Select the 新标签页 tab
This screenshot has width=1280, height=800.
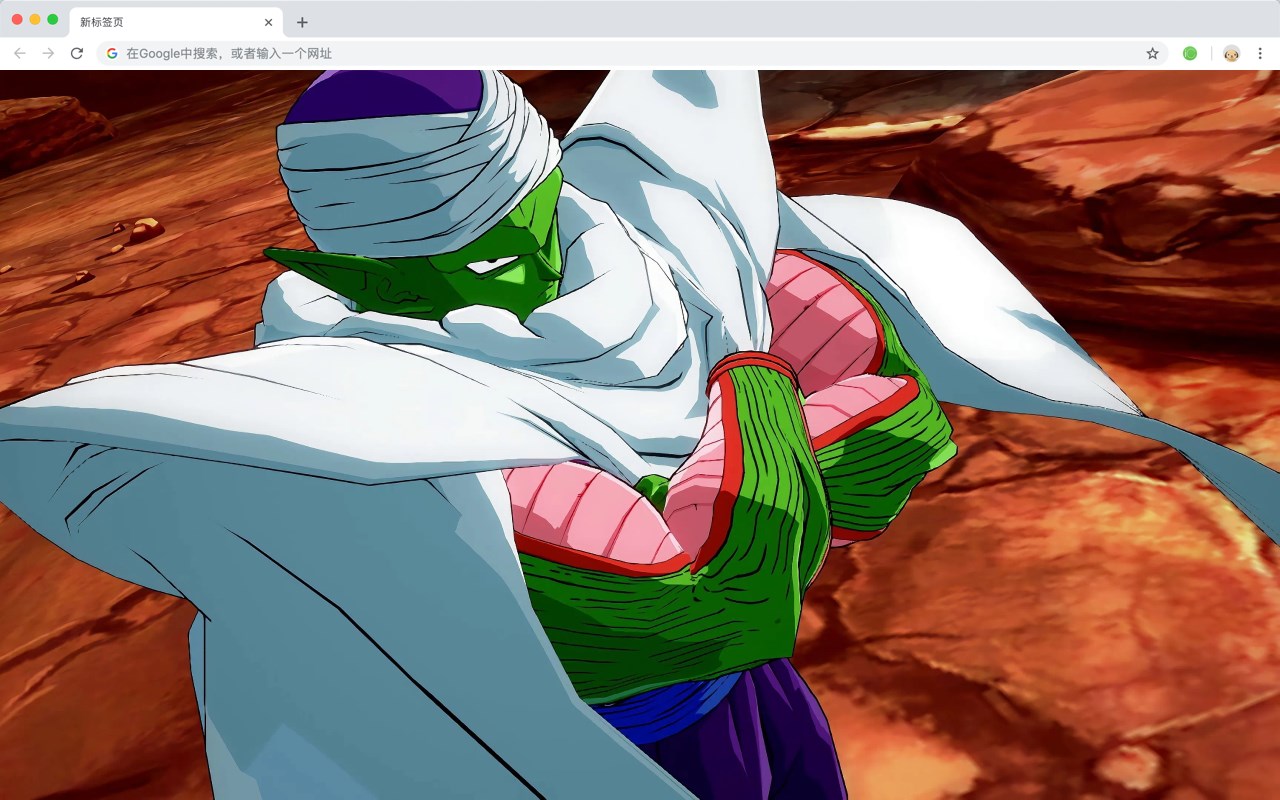175,22
